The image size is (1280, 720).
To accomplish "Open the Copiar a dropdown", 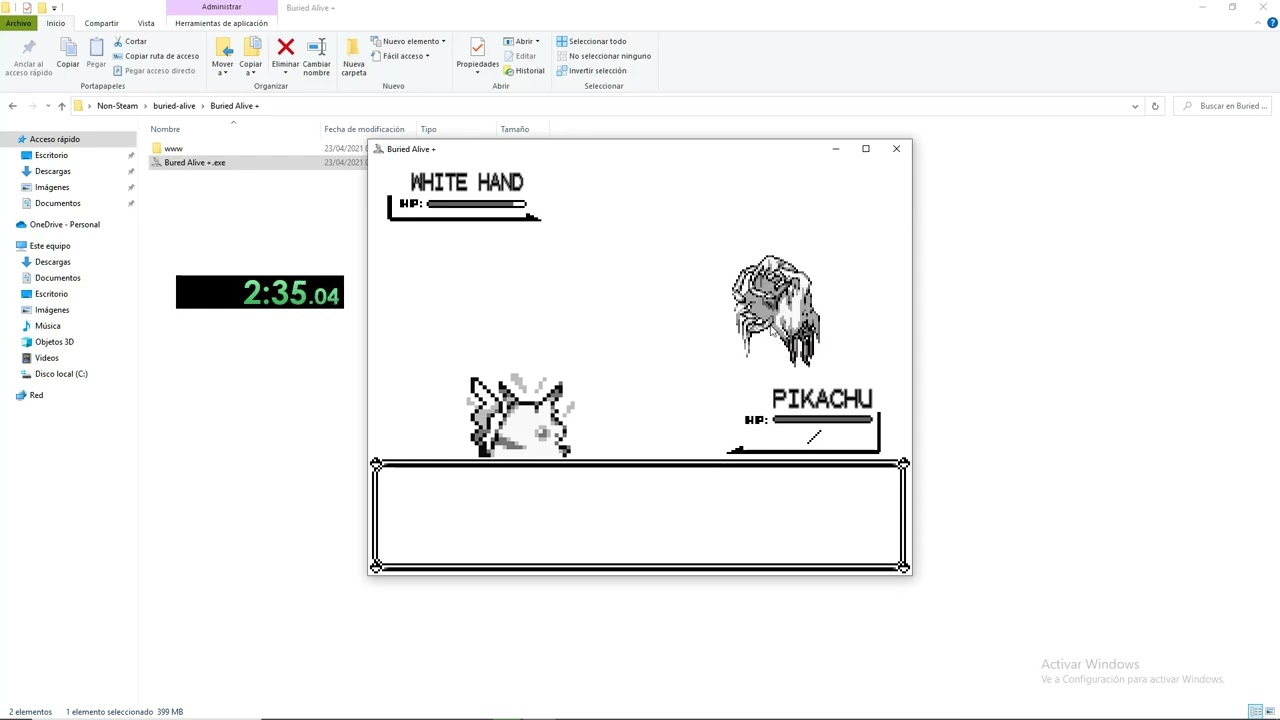I will (251, 56).
